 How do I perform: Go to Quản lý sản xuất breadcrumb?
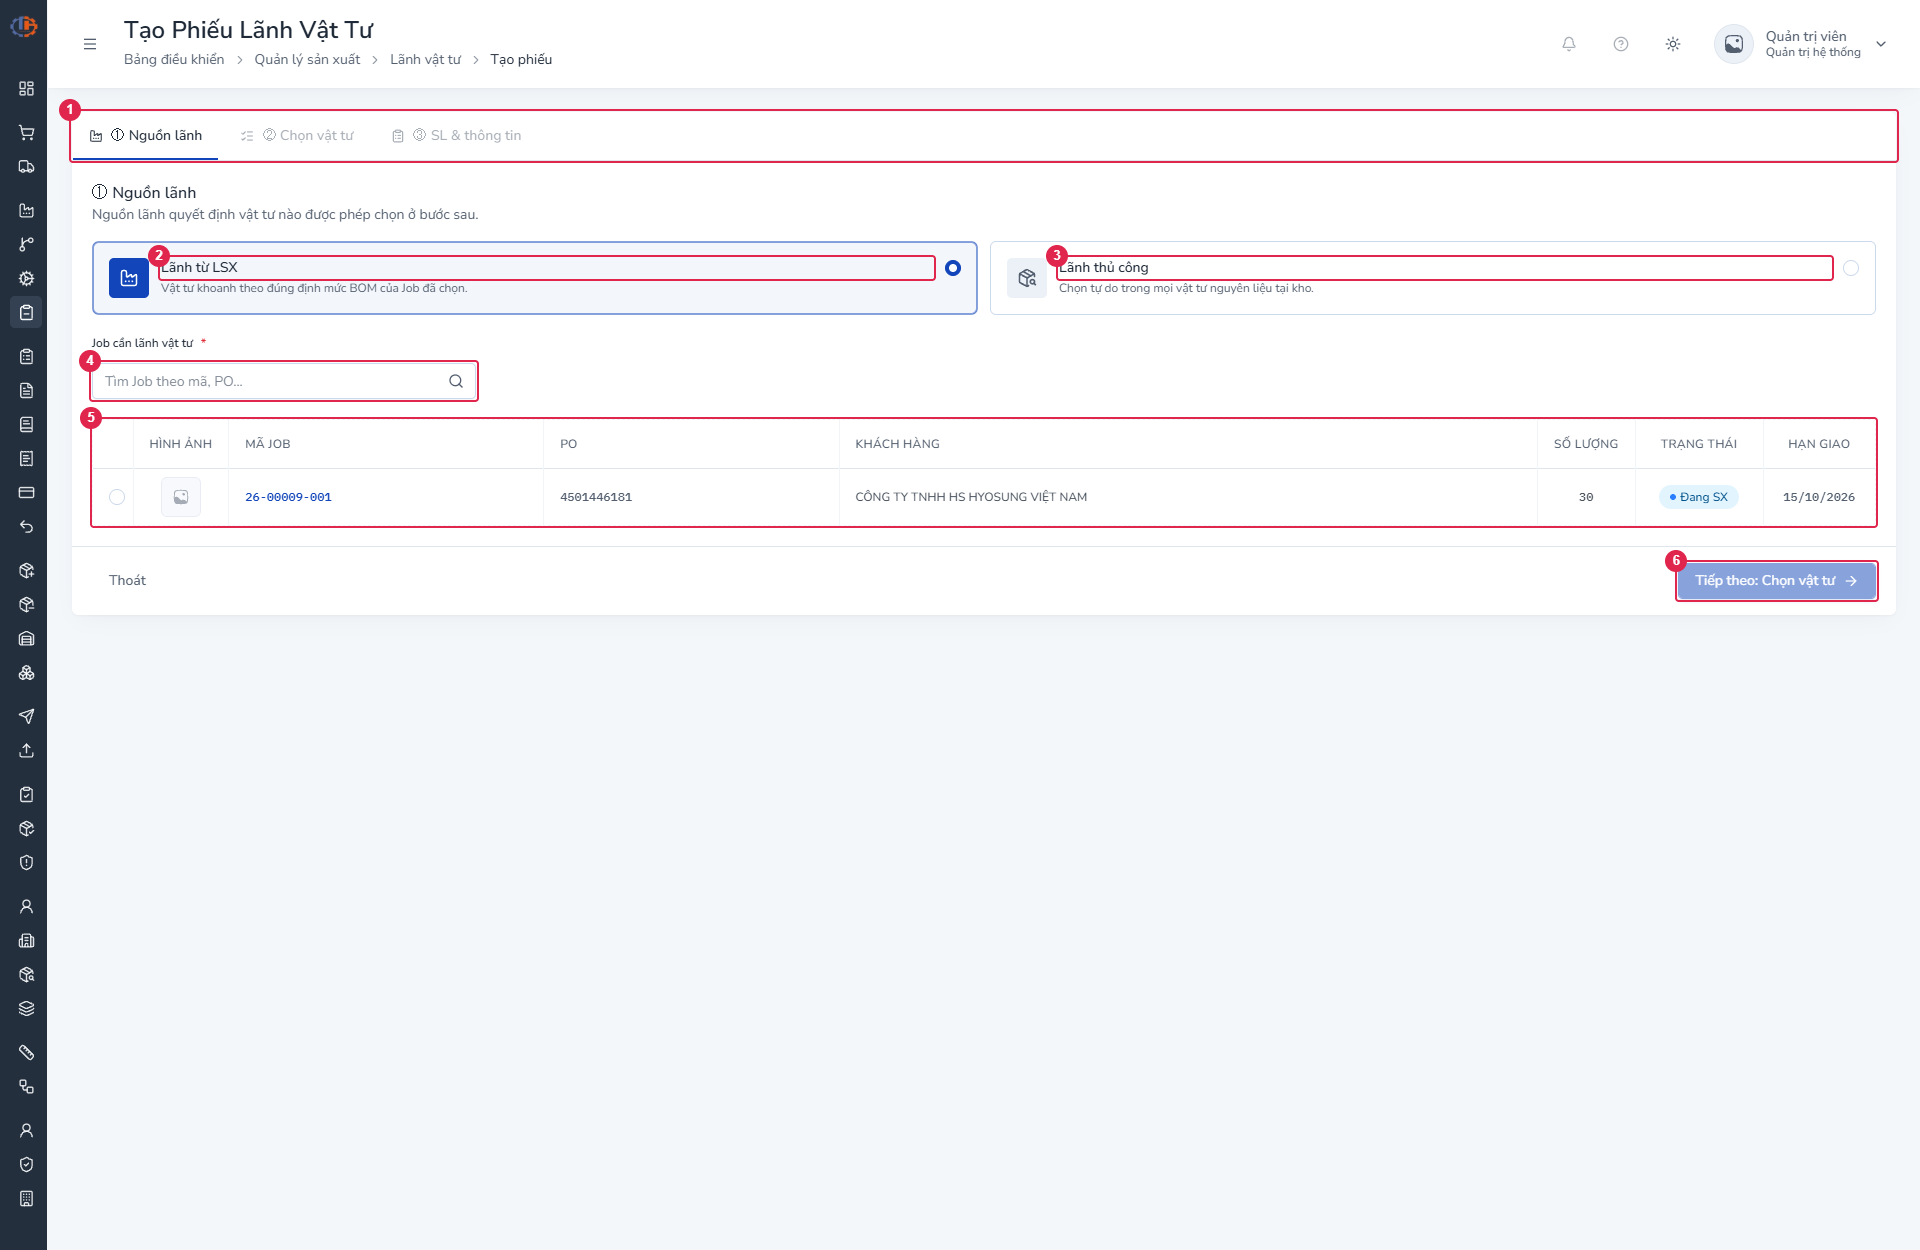(x=307, y=60)
